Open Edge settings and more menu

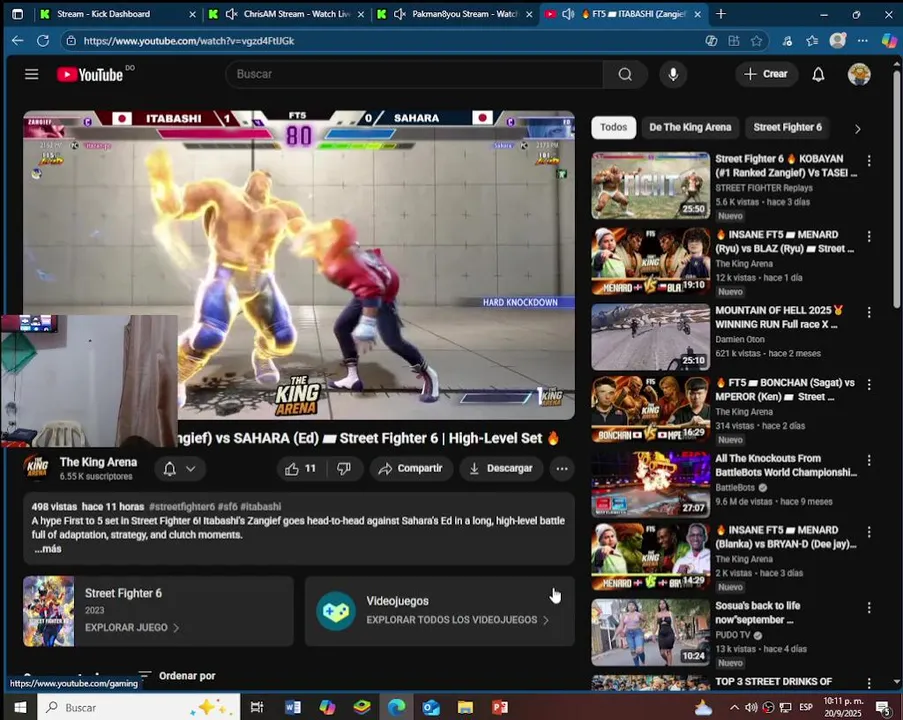click(862, 41)
